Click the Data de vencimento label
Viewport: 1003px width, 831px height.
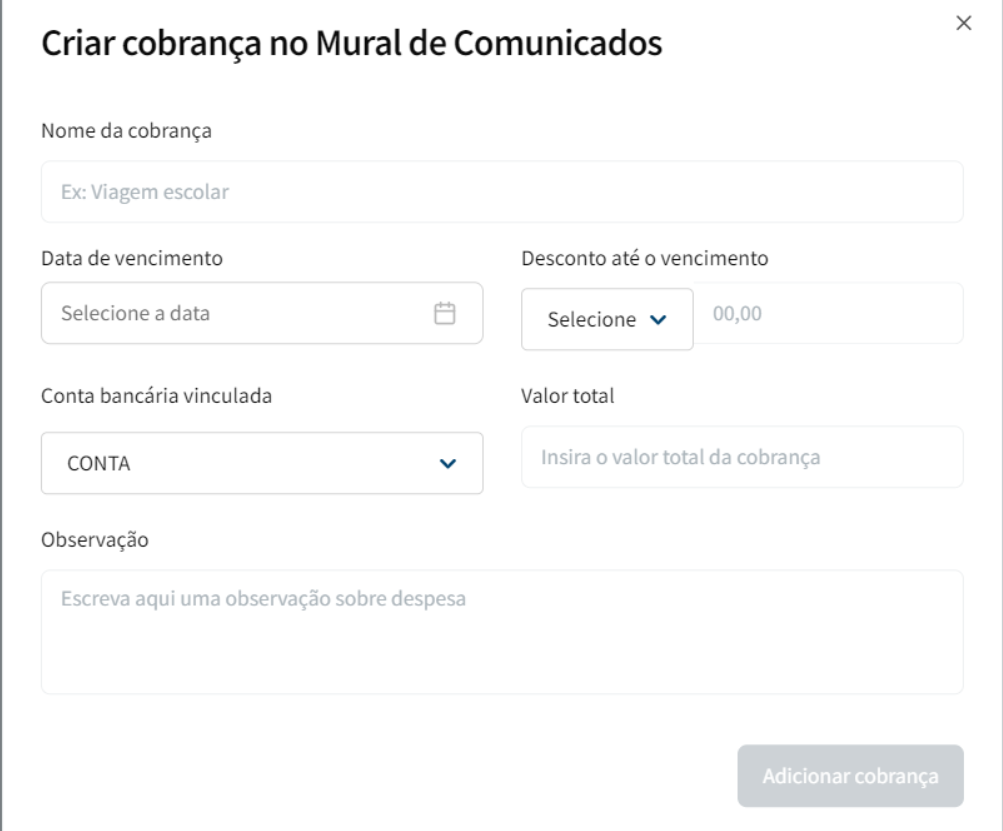131,258
